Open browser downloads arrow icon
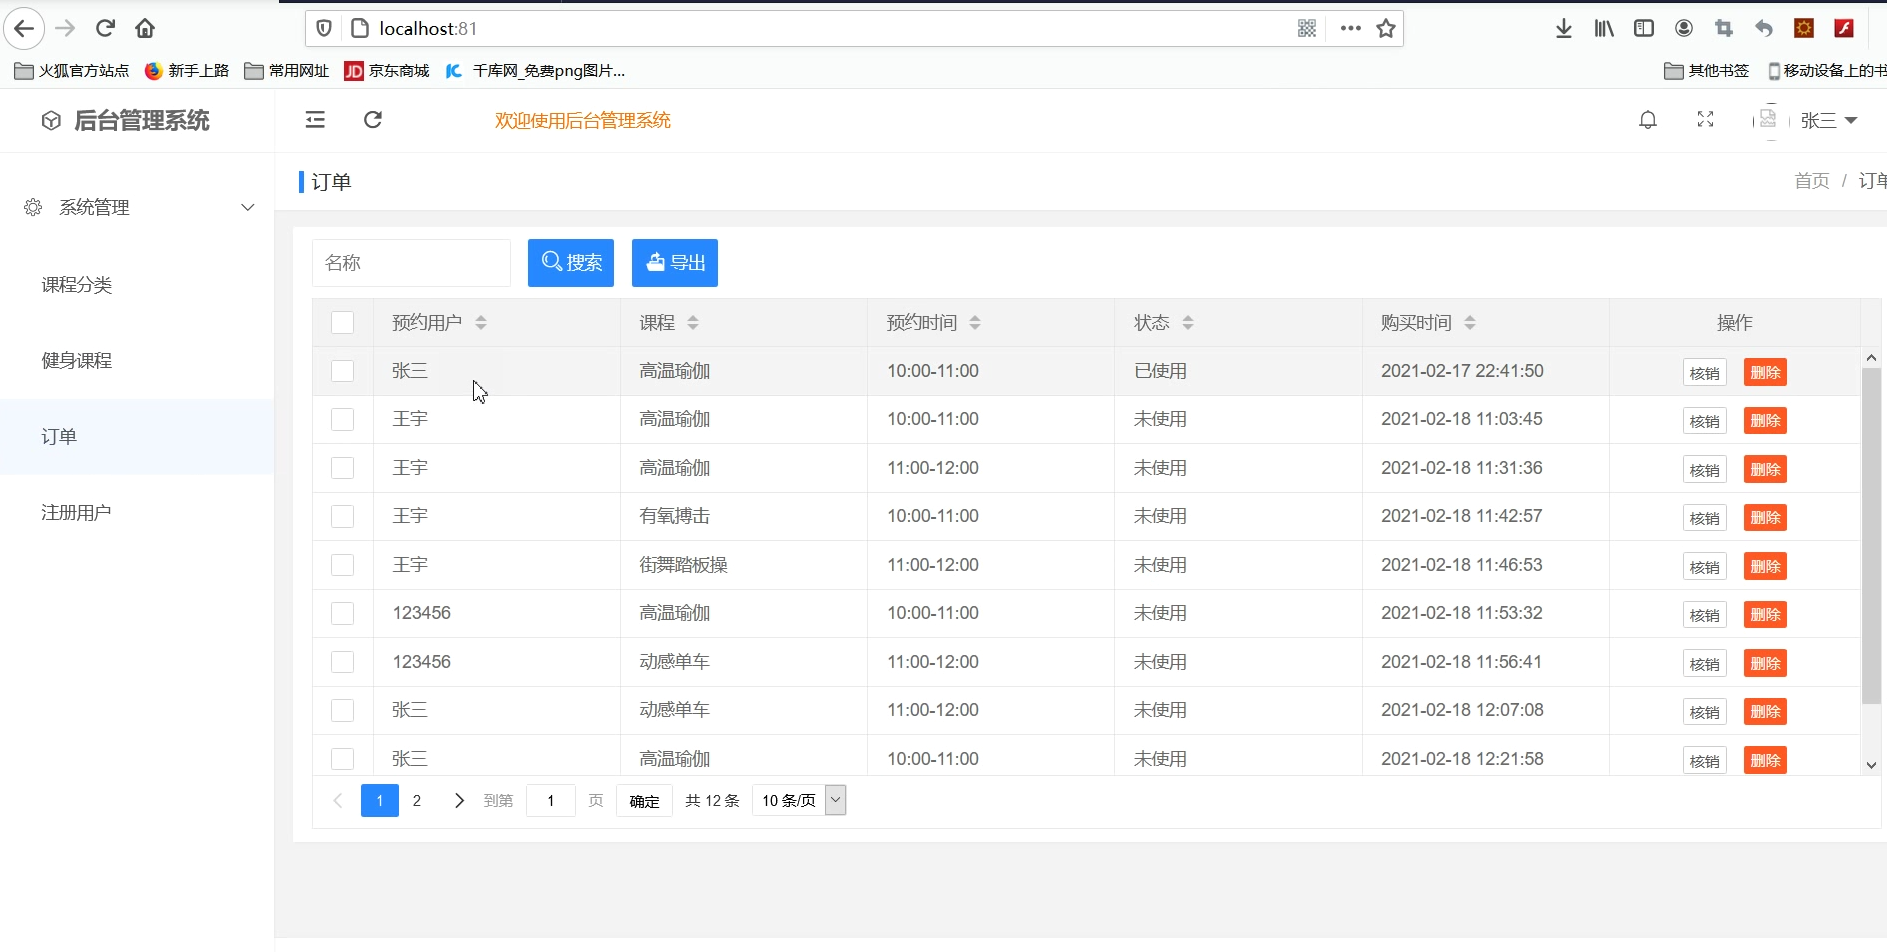Image resolution: width=1887 pixels, height=952 pixels. pyautogui.click(x=1564, y=28)
